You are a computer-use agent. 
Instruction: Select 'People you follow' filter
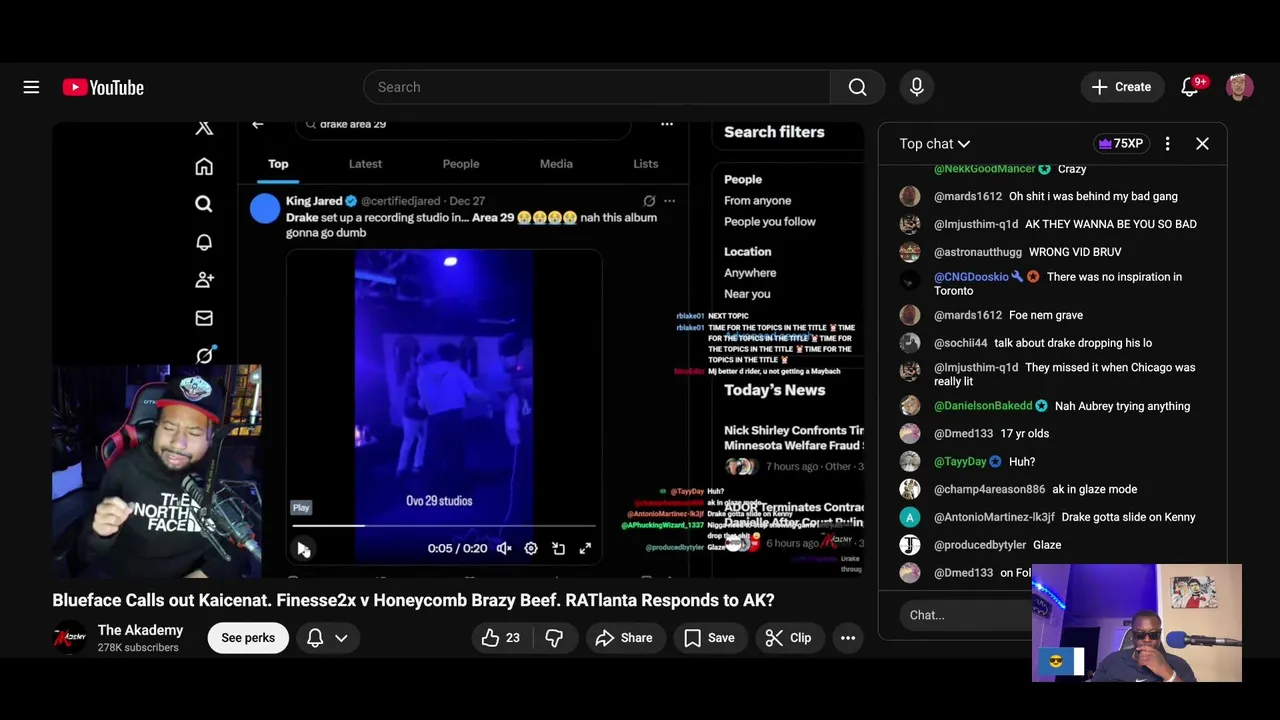(x=770, y=222)
